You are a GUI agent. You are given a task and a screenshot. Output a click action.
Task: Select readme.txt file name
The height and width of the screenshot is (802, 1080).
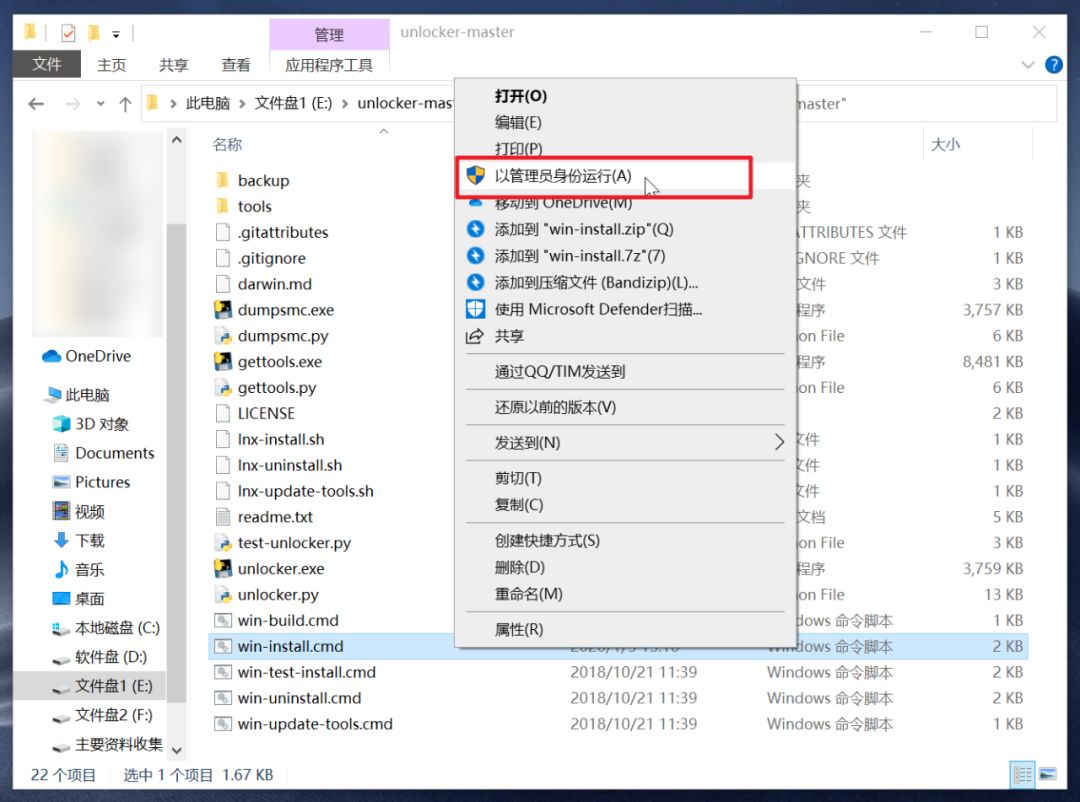[275, 517]
